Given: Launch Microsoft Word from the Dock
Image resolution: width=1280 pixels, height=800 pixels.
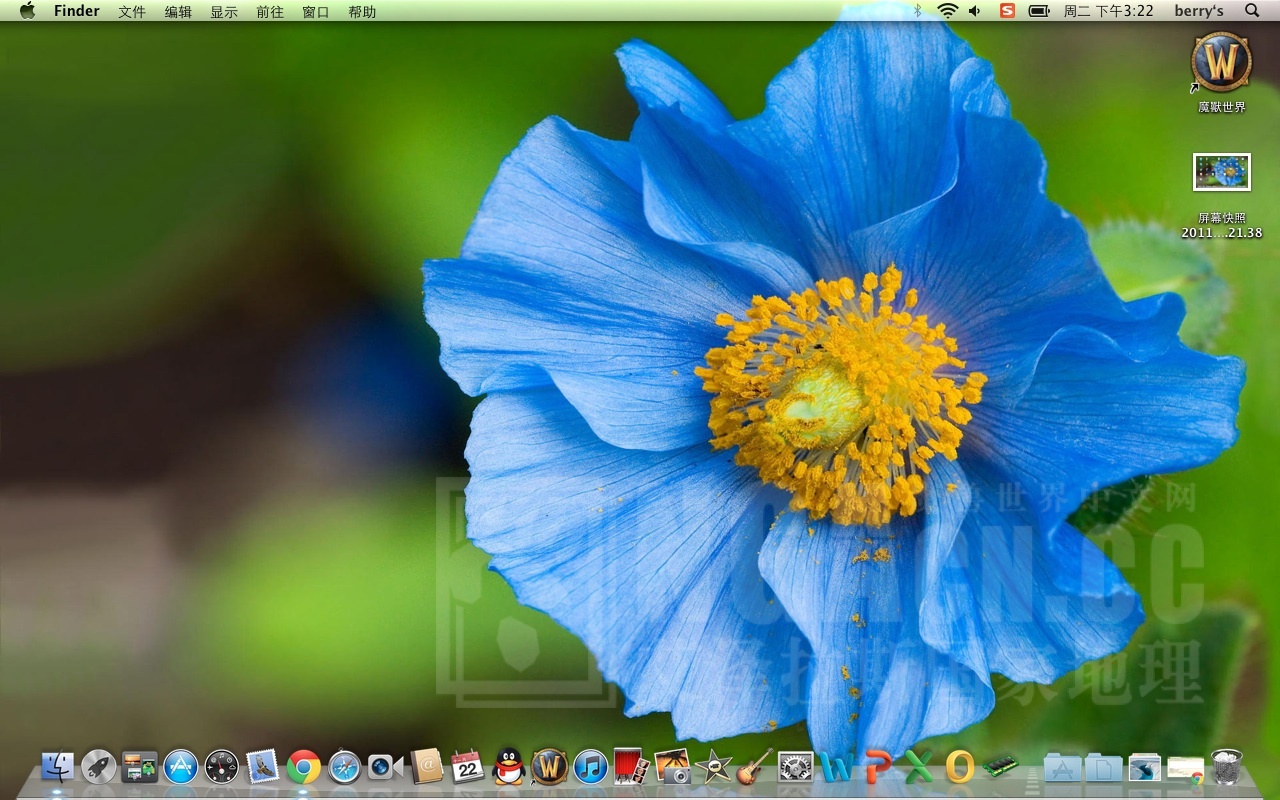Looking at the screenshot, I should pyautogui.click(x=835, y=767).
